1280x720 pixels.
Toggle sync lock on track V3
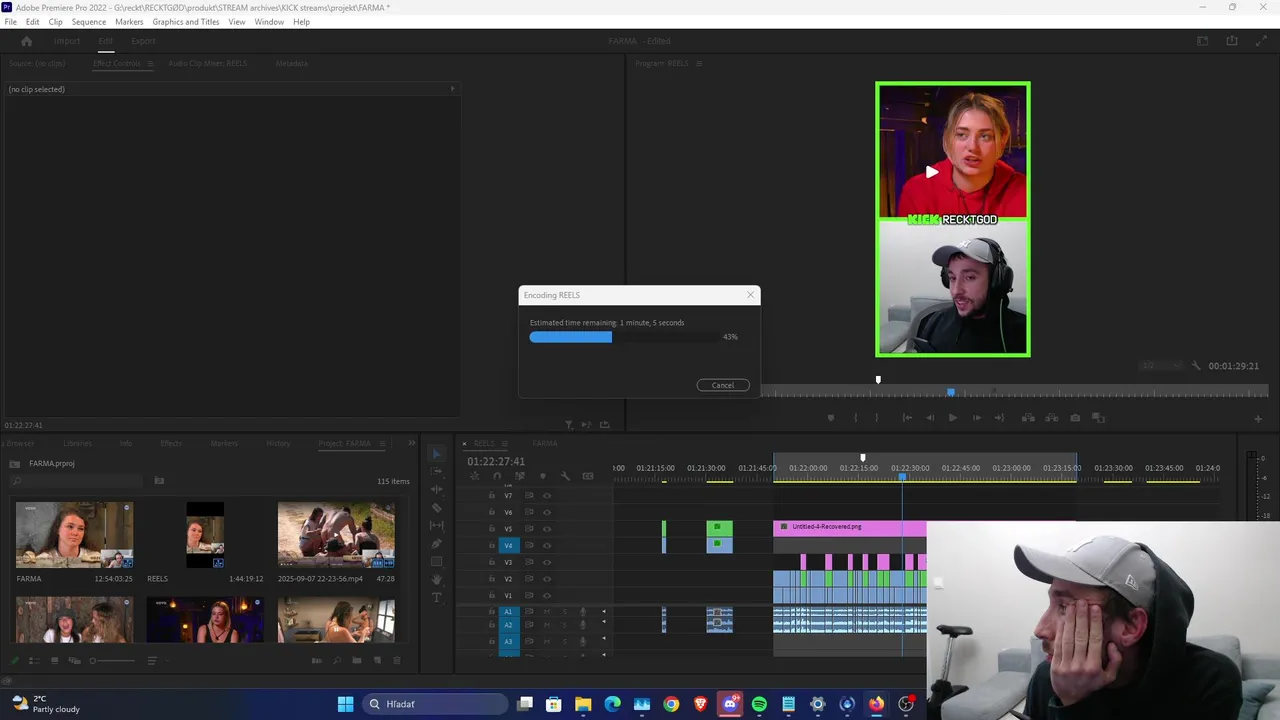click(529, 562)
